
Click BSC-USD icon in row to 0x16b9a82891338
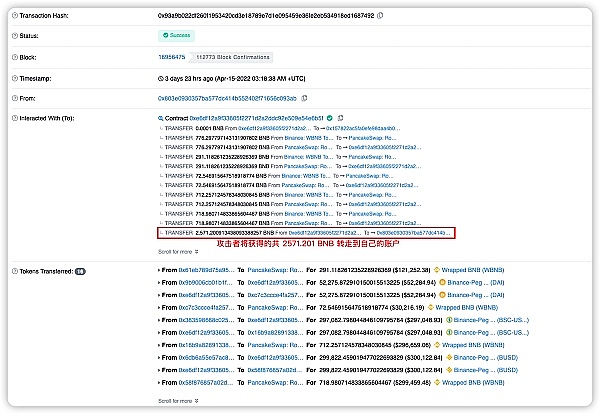pos(449,333)
